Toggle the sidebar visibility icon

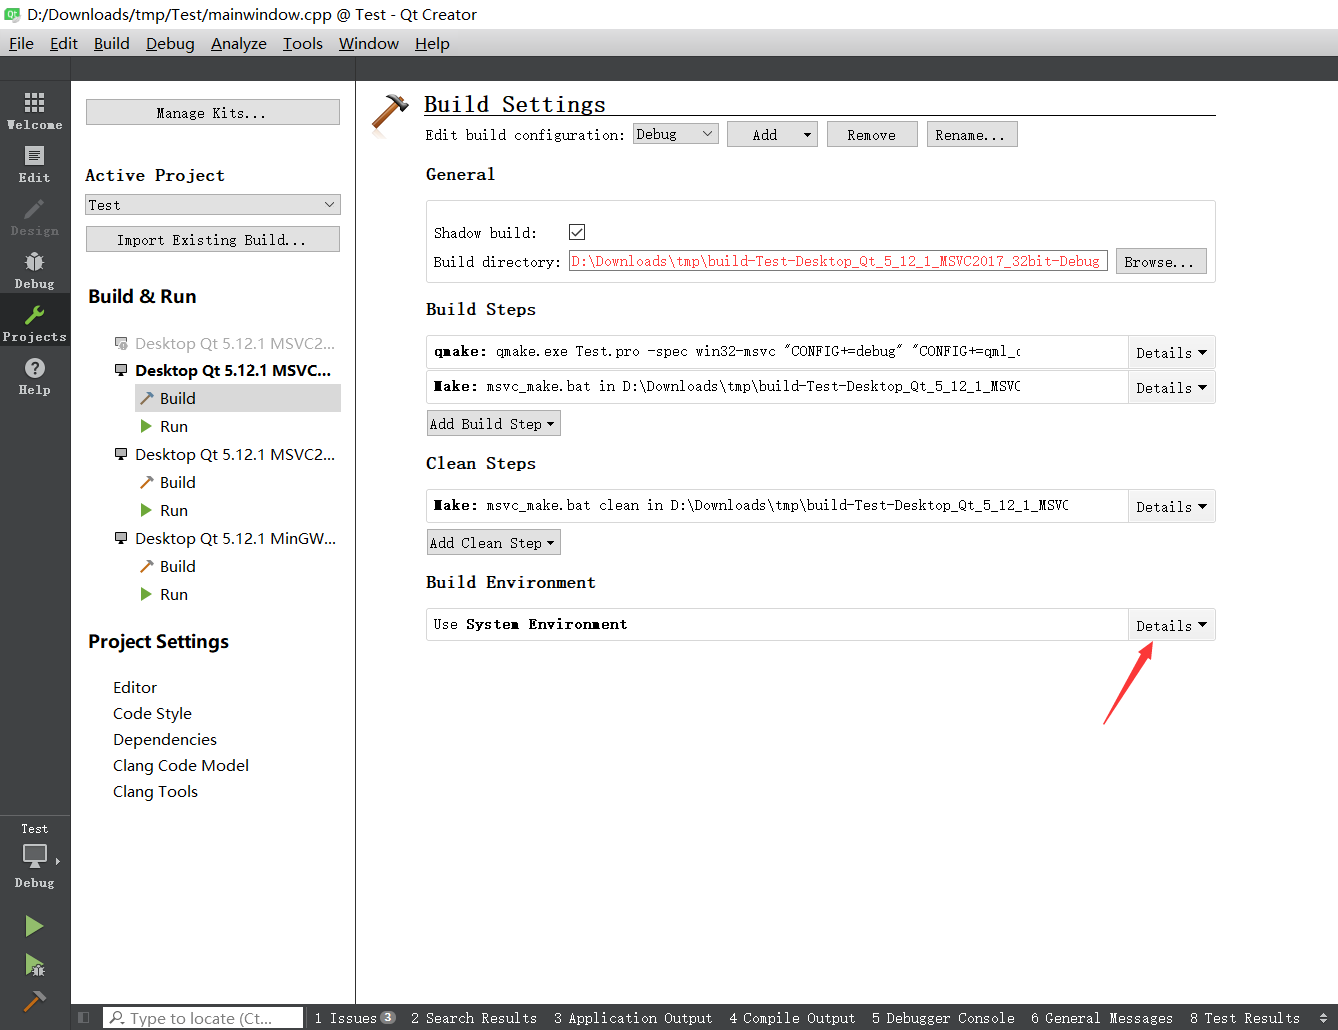[84, 1018]
